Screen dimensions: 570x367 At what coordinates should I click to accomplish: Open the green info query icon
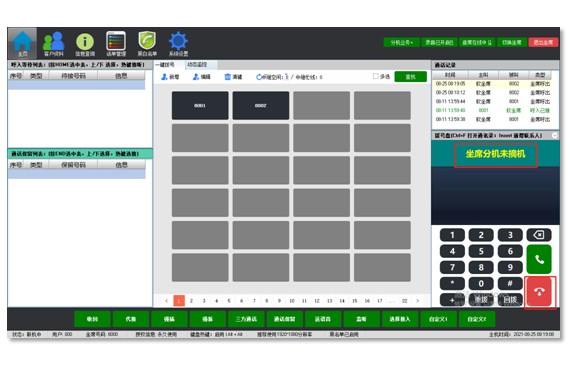(x=85, y=42)
